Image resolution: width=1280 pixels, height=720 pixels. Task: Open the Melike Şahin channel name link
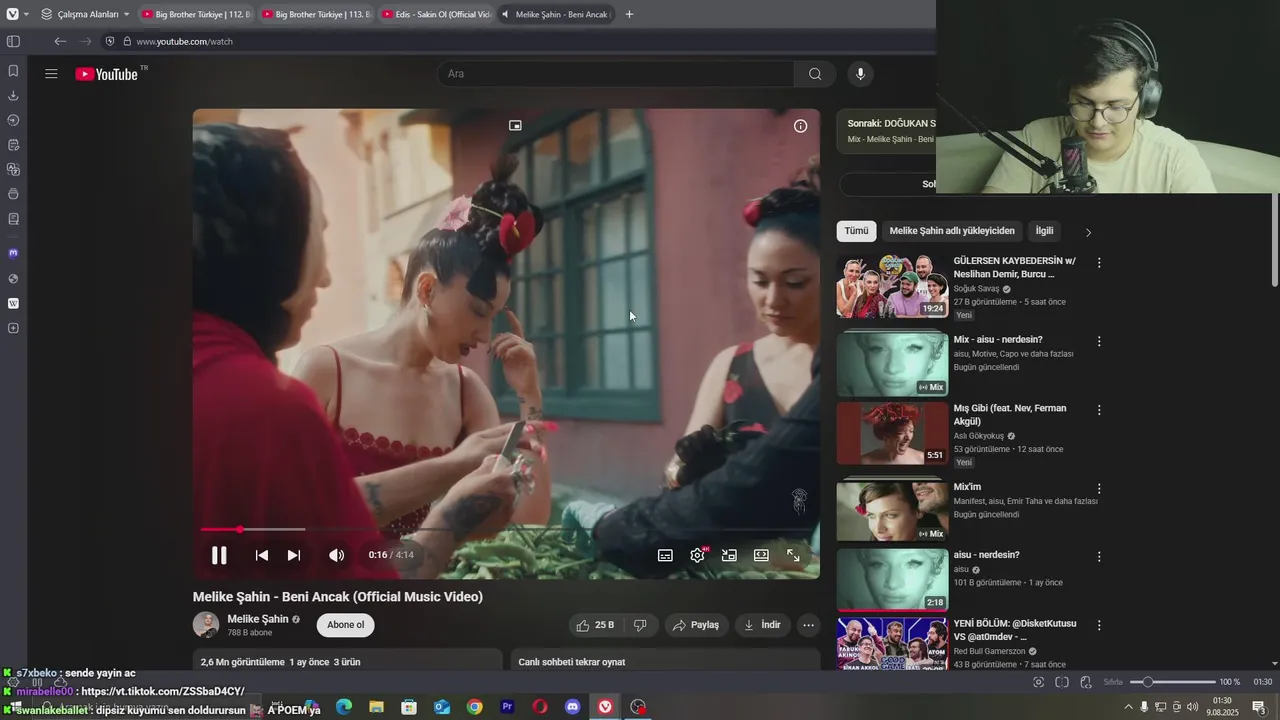click(x=258, y=619)
